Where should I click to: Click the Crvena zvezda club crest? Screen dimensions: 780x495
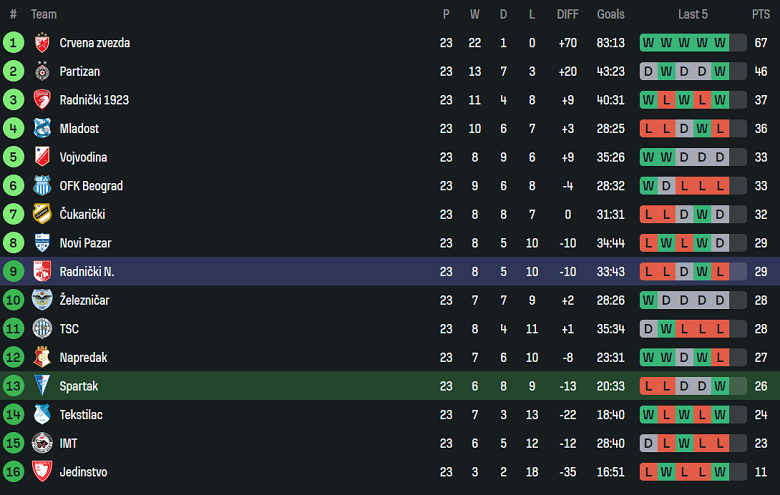(x=42, y=43)
